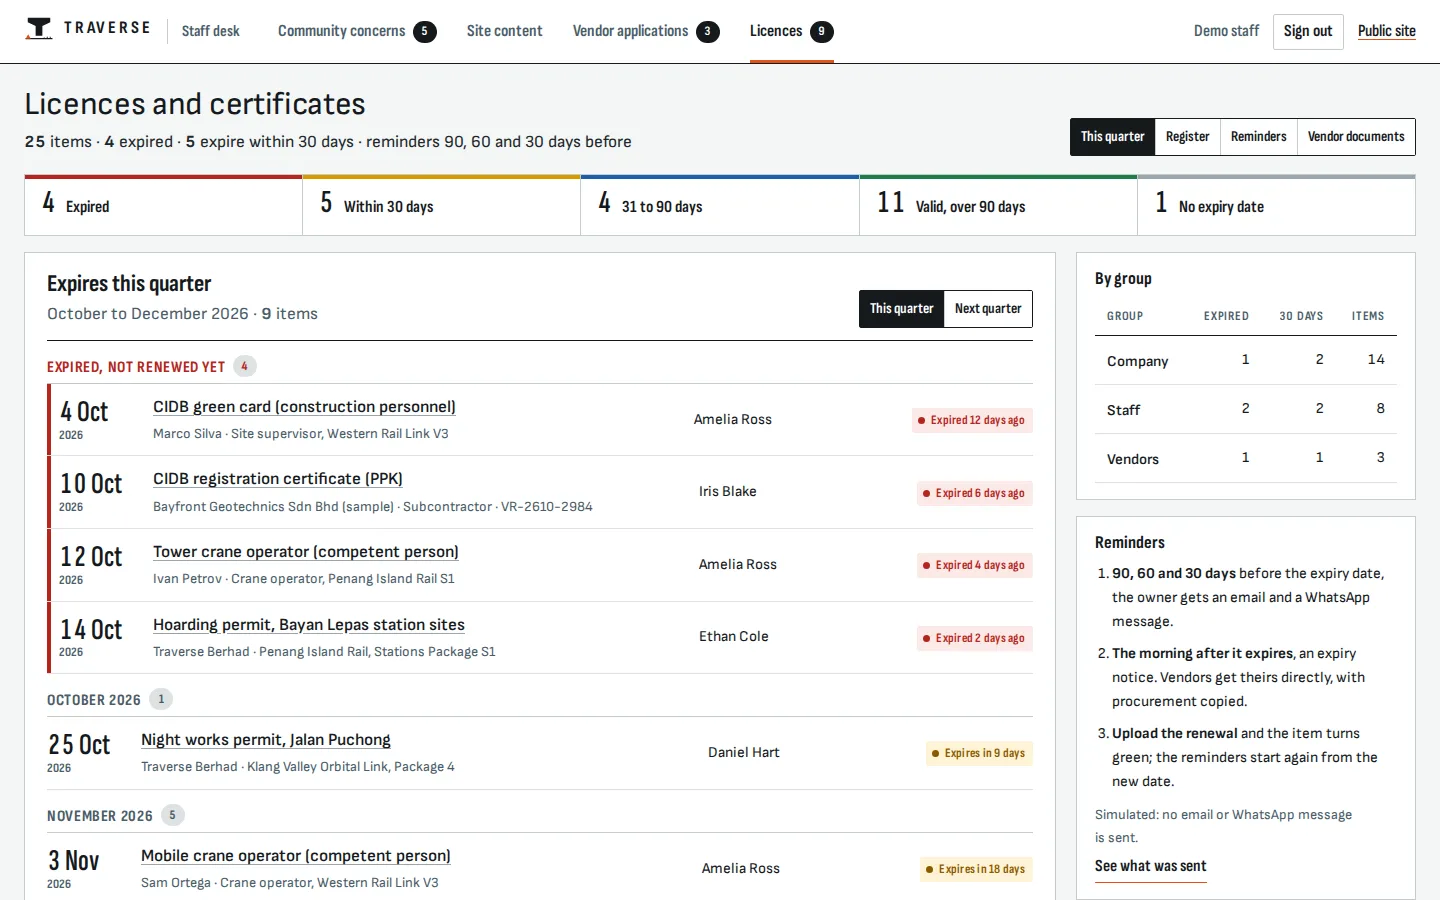Open Mobile crane operator licence
Image resolution: width=1440 pixels, height=900 pixels.
[296, 856]
